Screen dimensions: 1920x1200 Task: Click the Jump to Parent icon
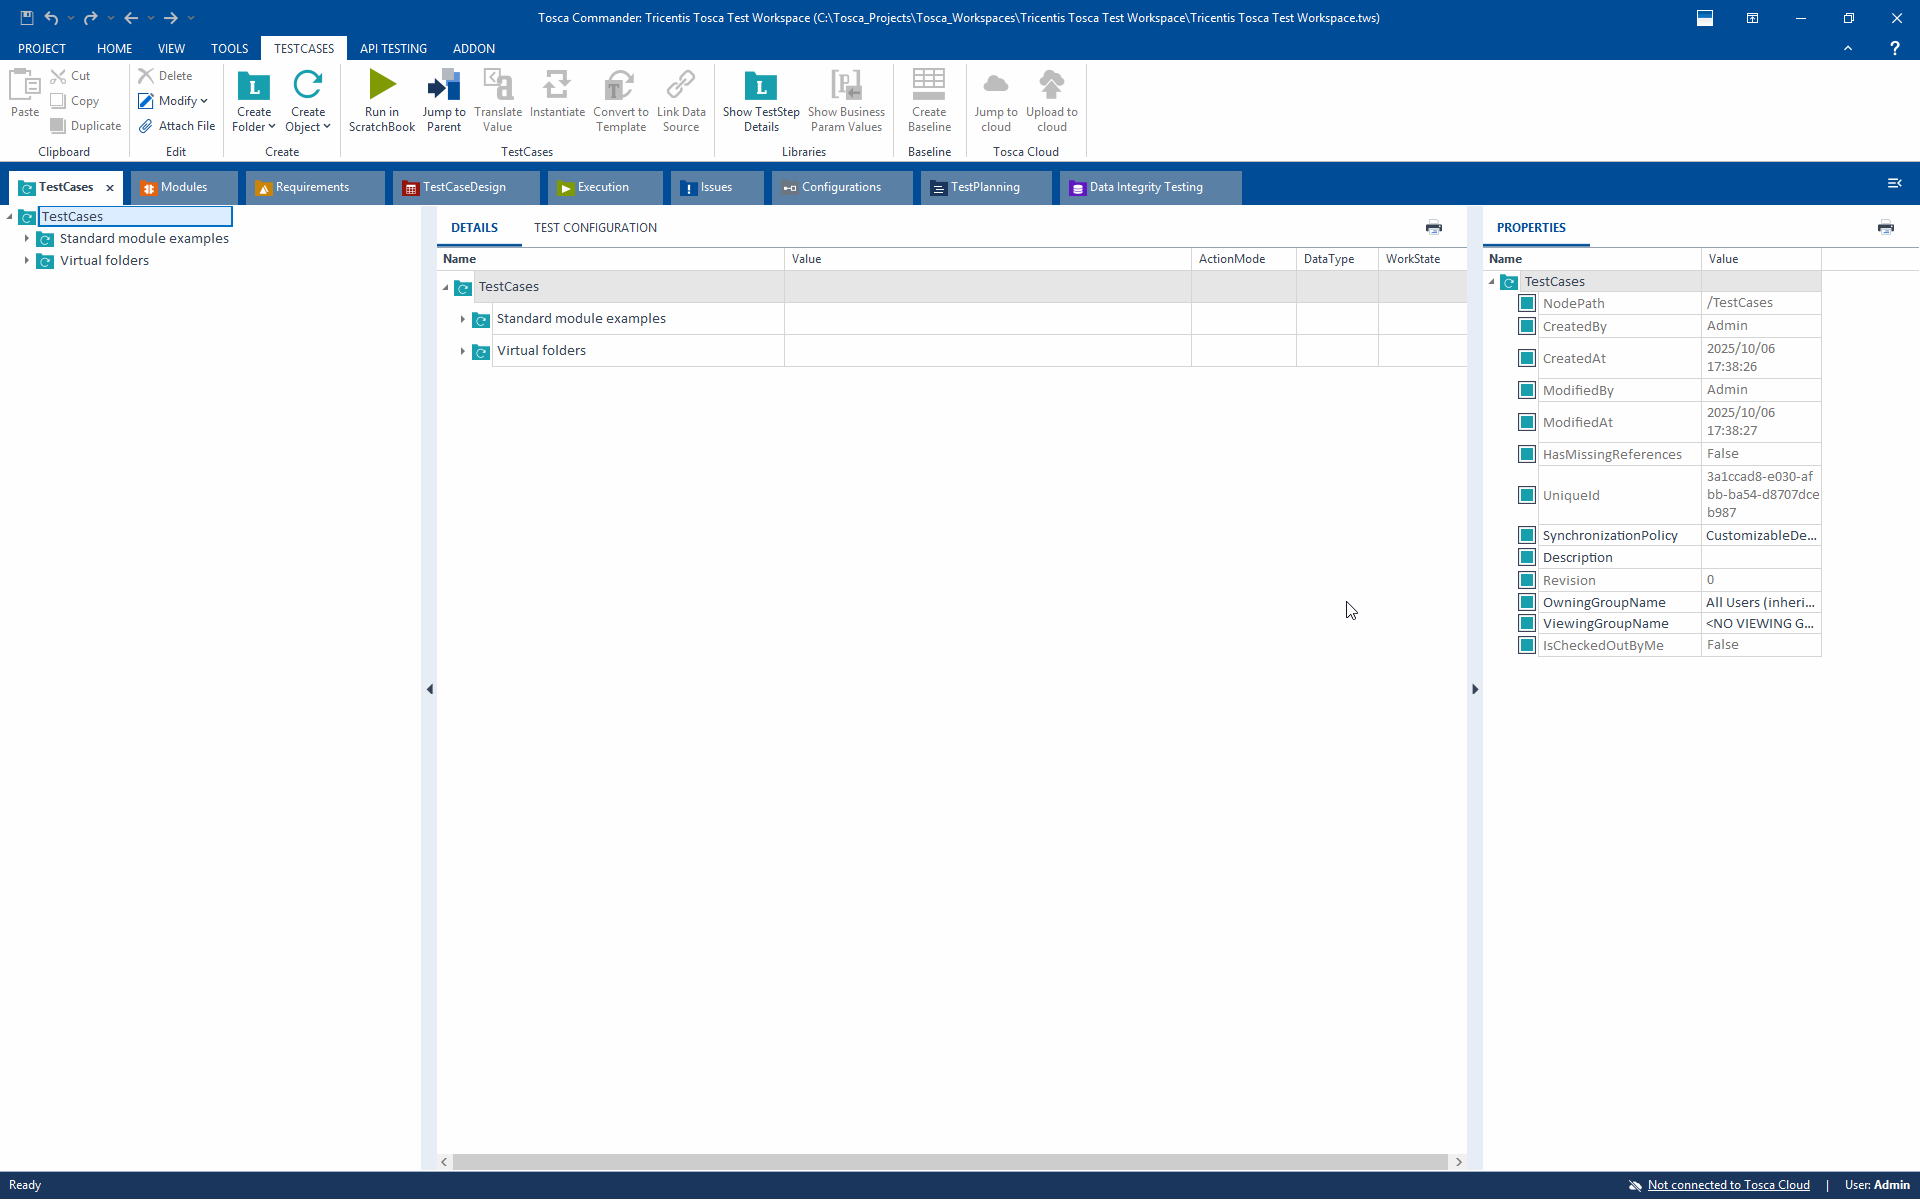click(x=443, y=86)
